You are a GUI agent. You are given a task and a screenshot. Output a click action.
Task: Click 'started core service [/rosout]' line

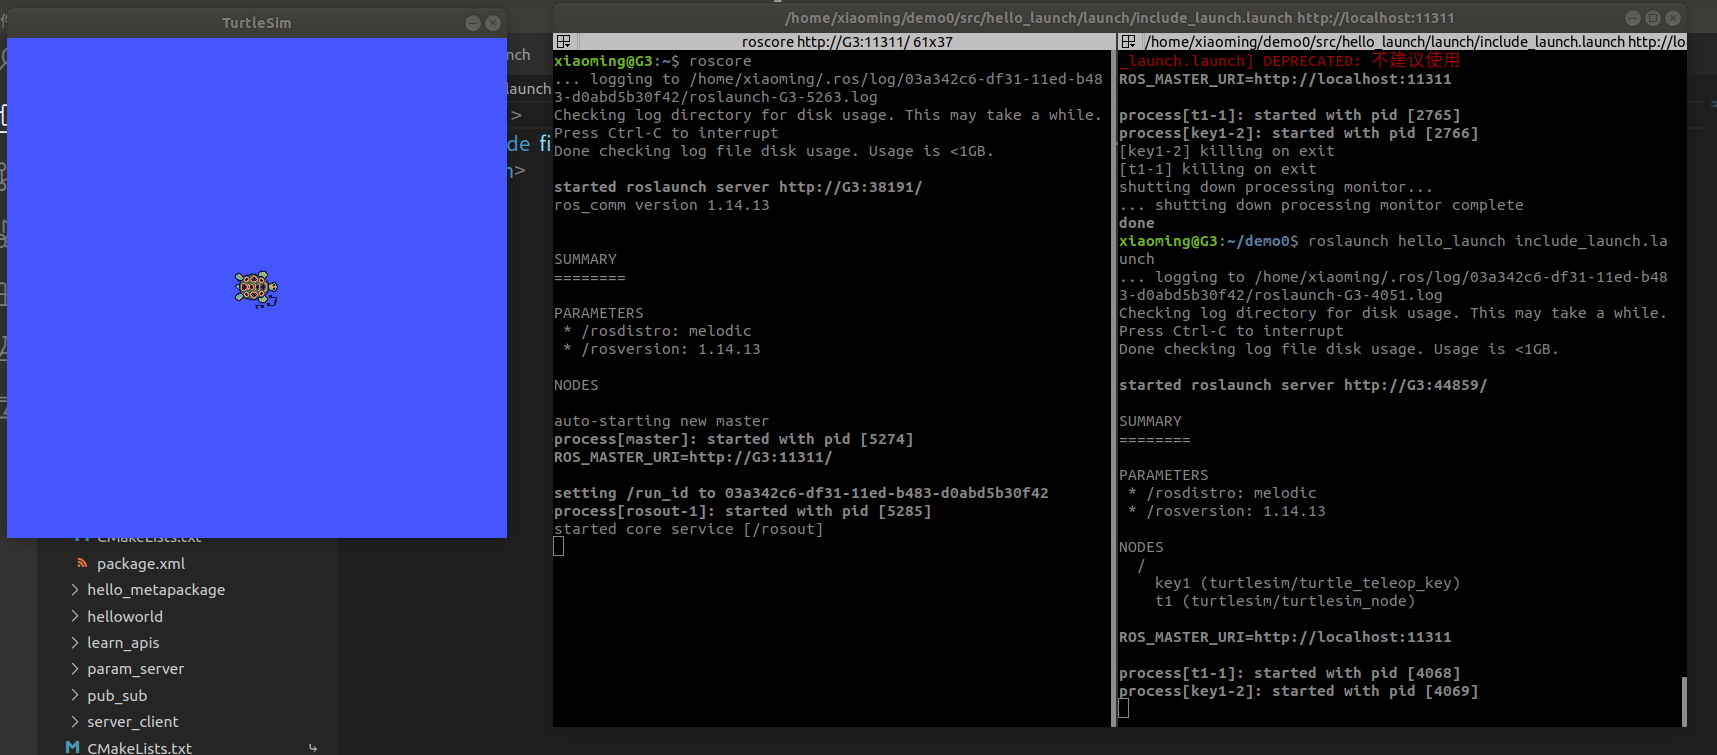[x=689, y=529]
